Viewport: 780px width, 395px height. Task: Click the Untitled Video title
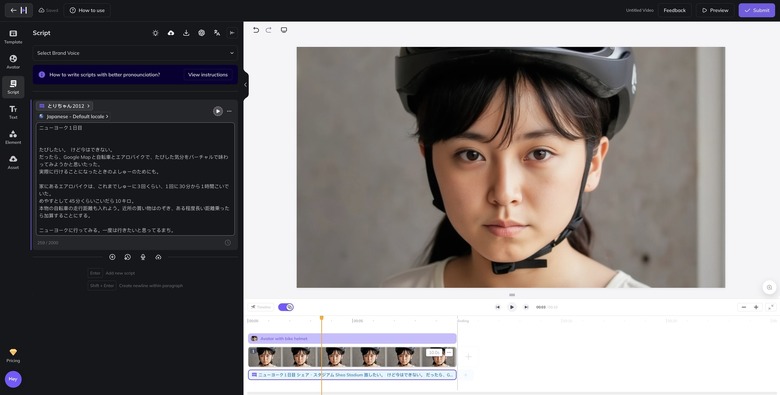[639, 10]
